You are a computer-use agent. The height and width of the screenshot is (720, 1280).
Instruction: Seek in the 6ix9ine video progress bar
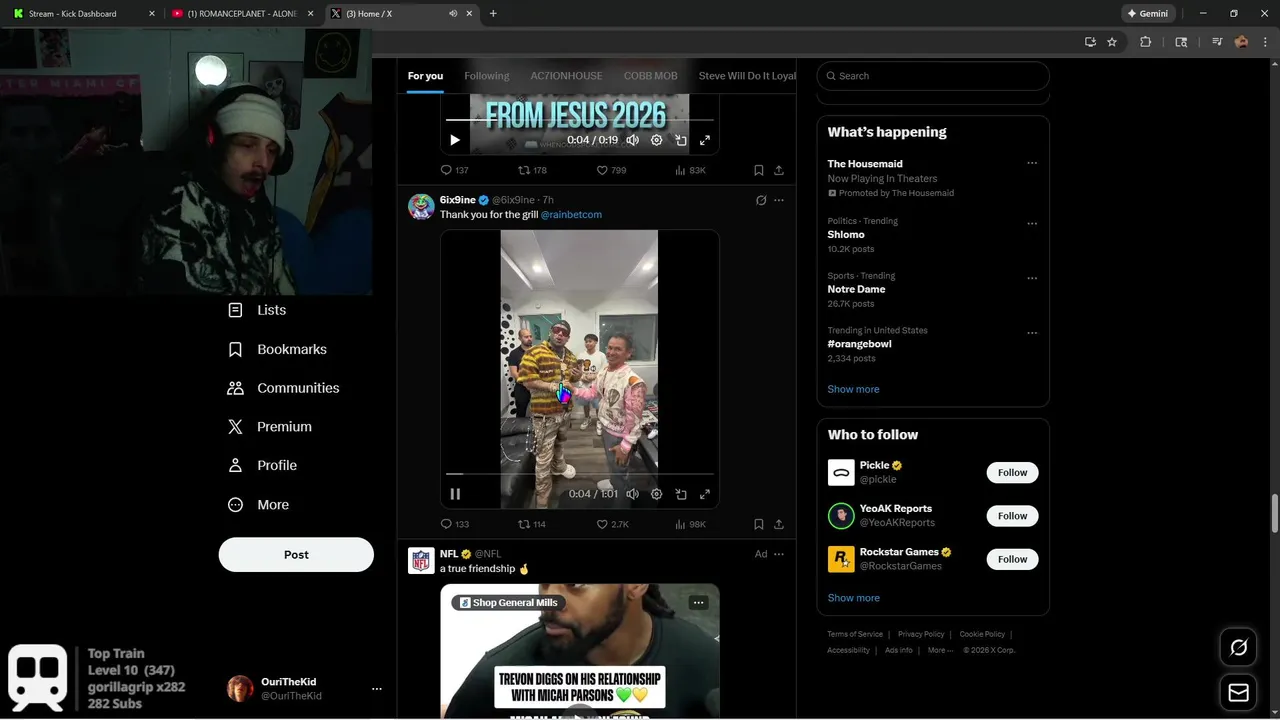[580, 474]
